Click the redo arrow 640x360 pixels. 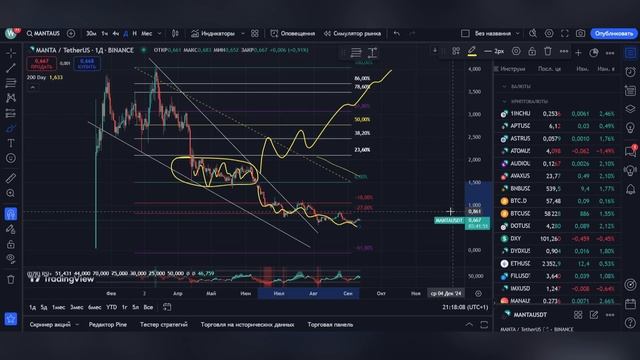click(412, 33)
